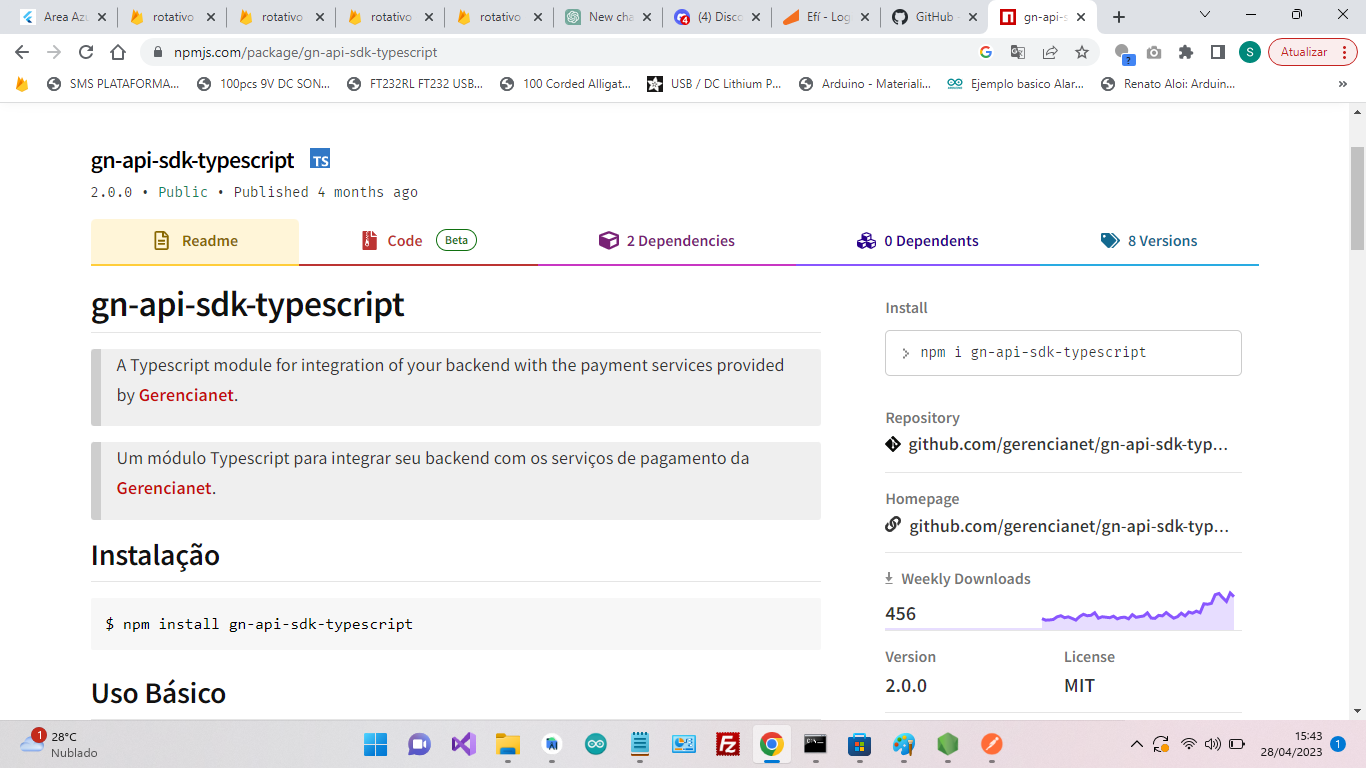Launch Visual Studio from taskbar

[463, 744]
